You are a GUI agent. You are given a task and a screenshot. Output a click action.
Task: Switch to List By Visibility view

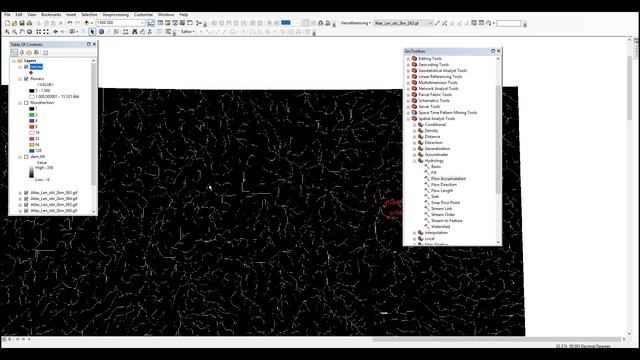[x=29, y=53]
